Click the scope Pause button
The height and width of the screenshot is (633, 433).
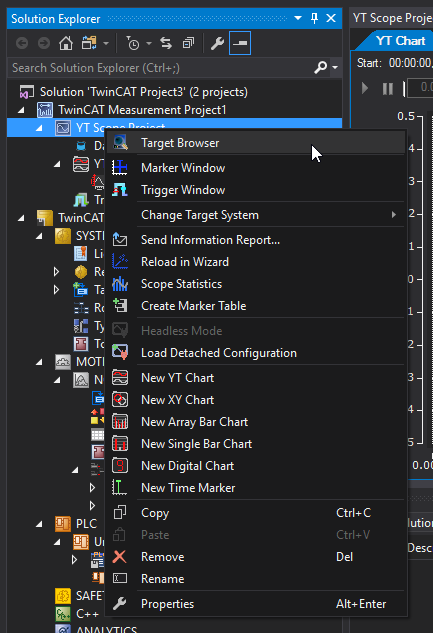tap(387, 88)
